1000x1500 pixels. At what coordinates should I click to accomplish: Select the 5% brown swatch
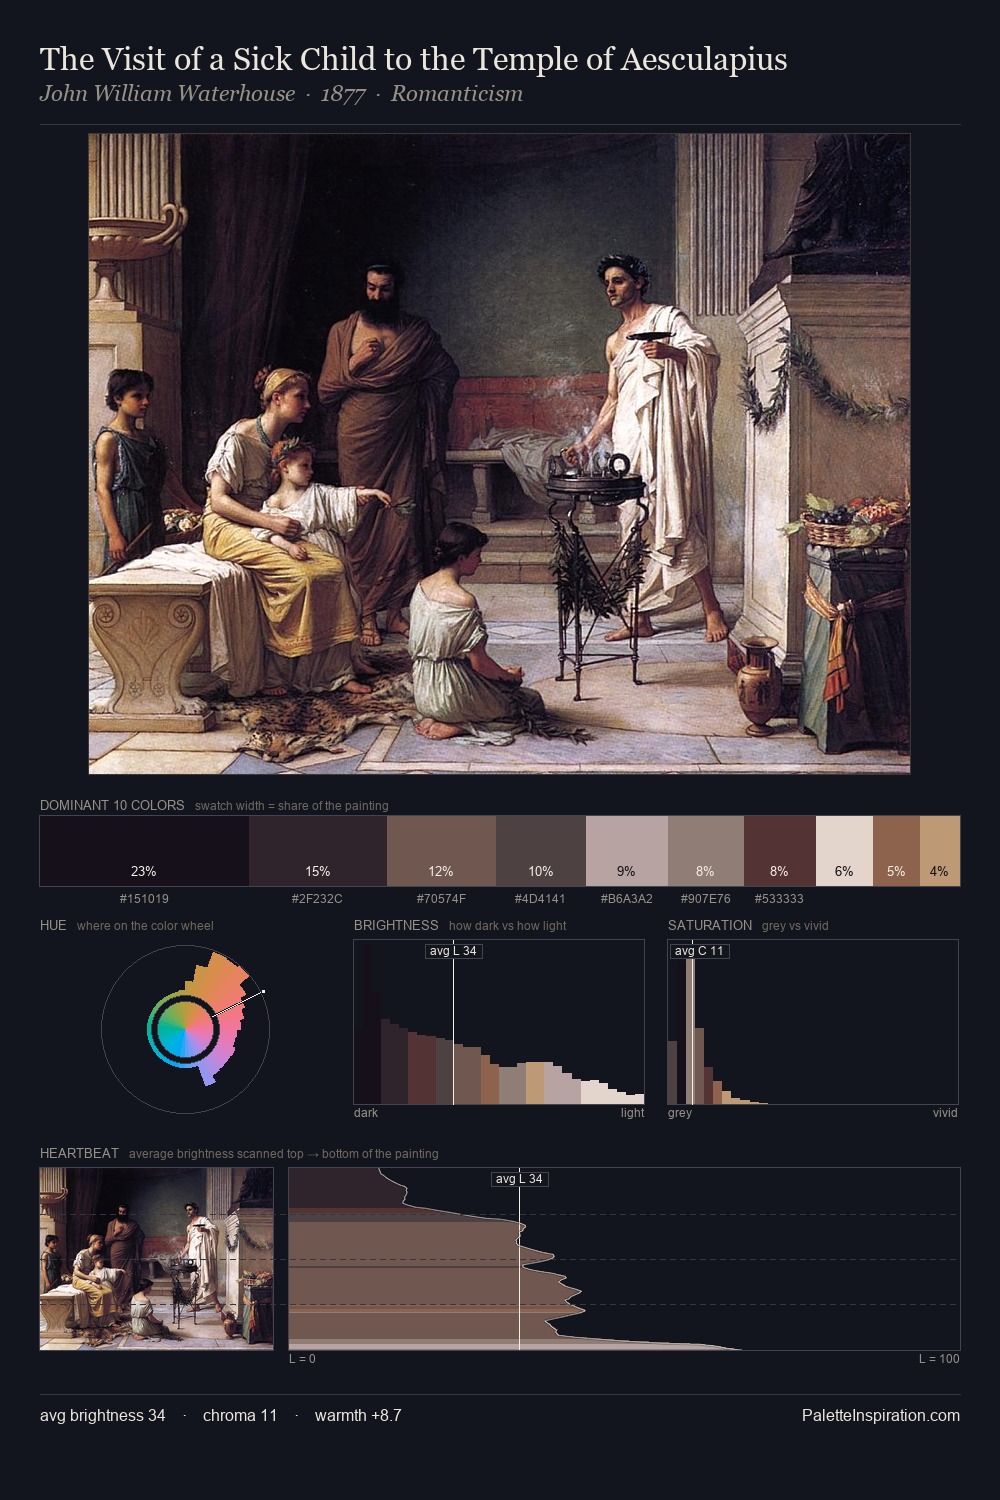click(896, 851)
